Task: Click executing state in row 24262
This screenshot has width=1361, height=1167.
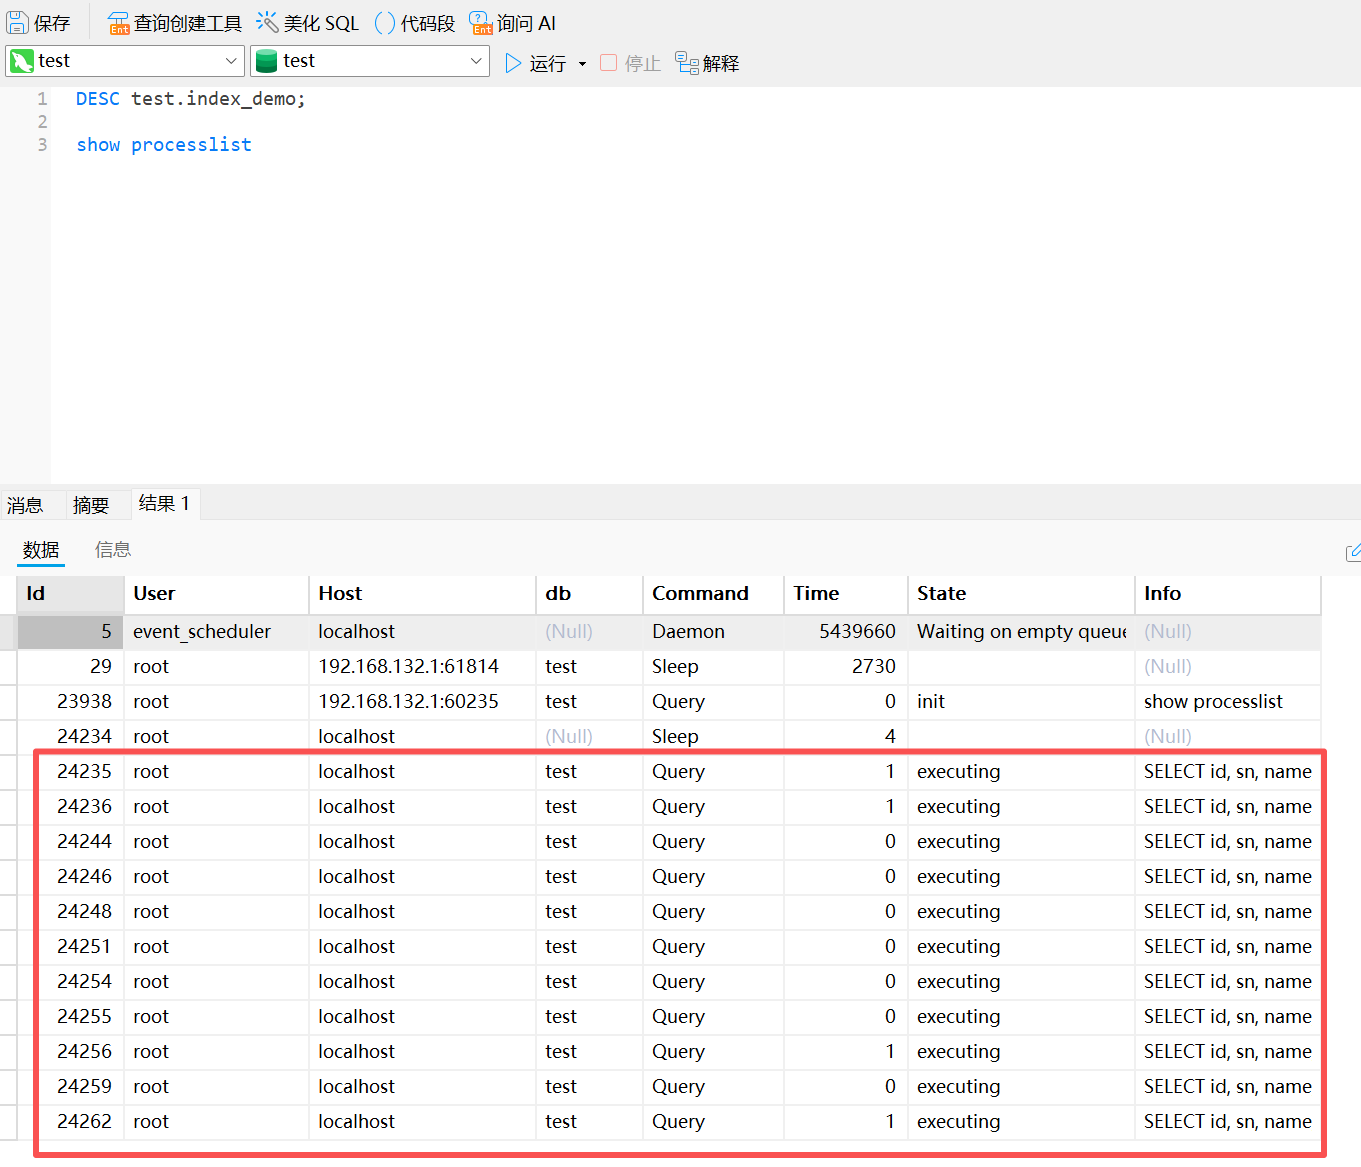Action: pos(1021,1122)
